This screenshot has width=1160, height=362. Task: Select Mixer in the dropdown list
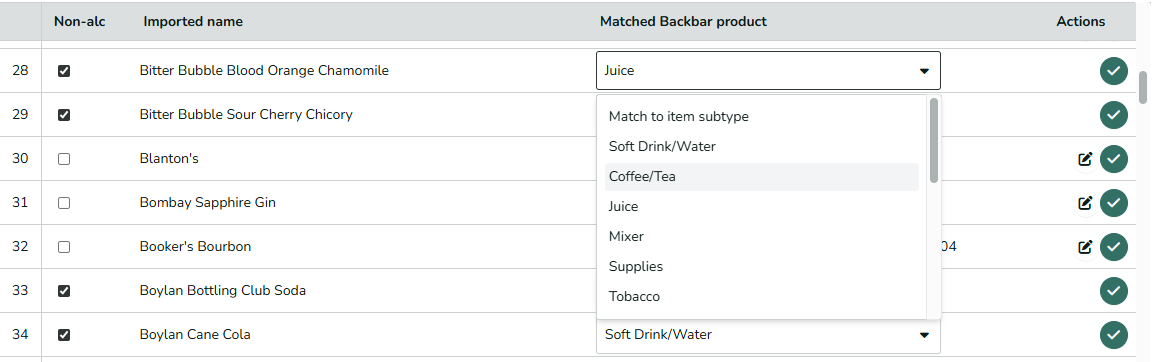point(761,237)
